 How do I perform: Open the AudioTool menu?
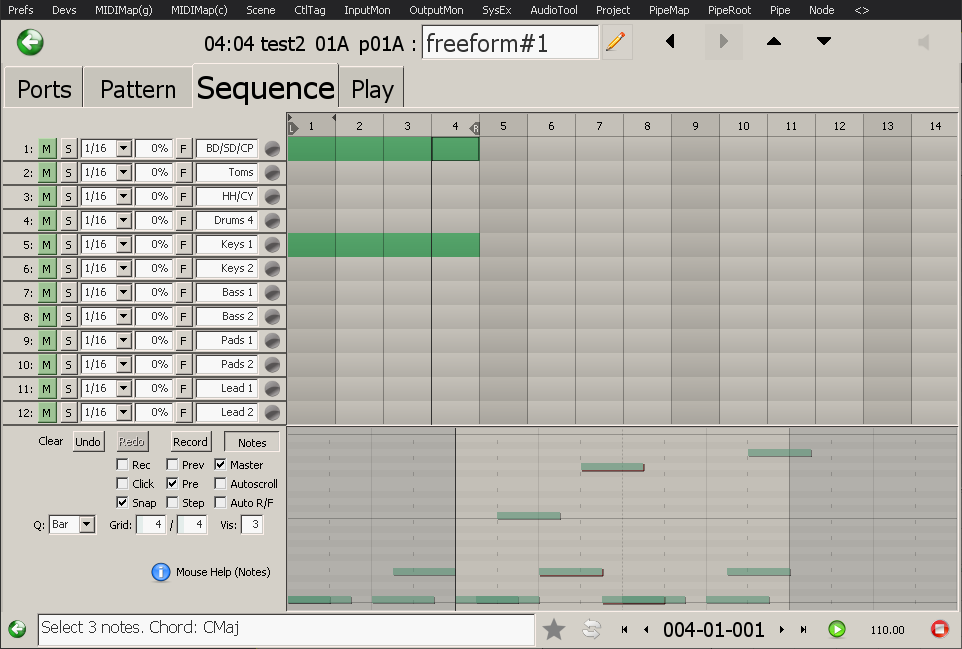pyautogui.click(x=553, y=10)
